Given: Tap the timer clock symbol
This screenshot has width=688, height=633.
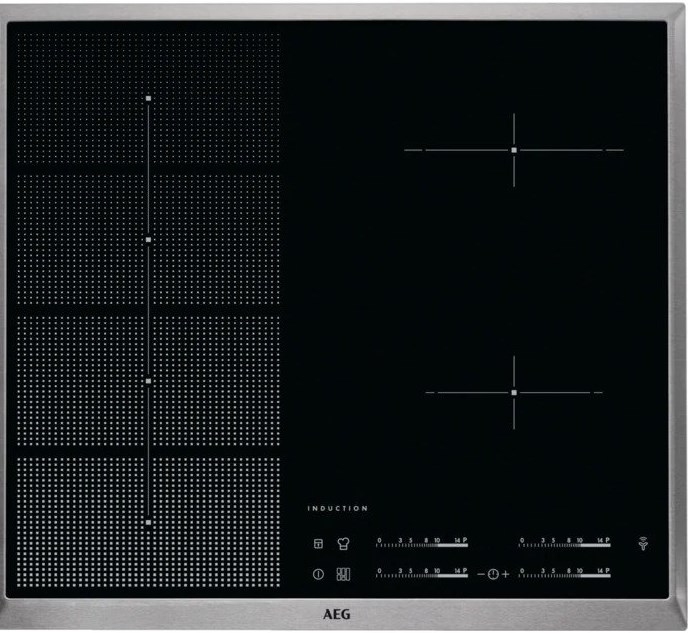Looking at the screenshot, I should pos(493,574).
